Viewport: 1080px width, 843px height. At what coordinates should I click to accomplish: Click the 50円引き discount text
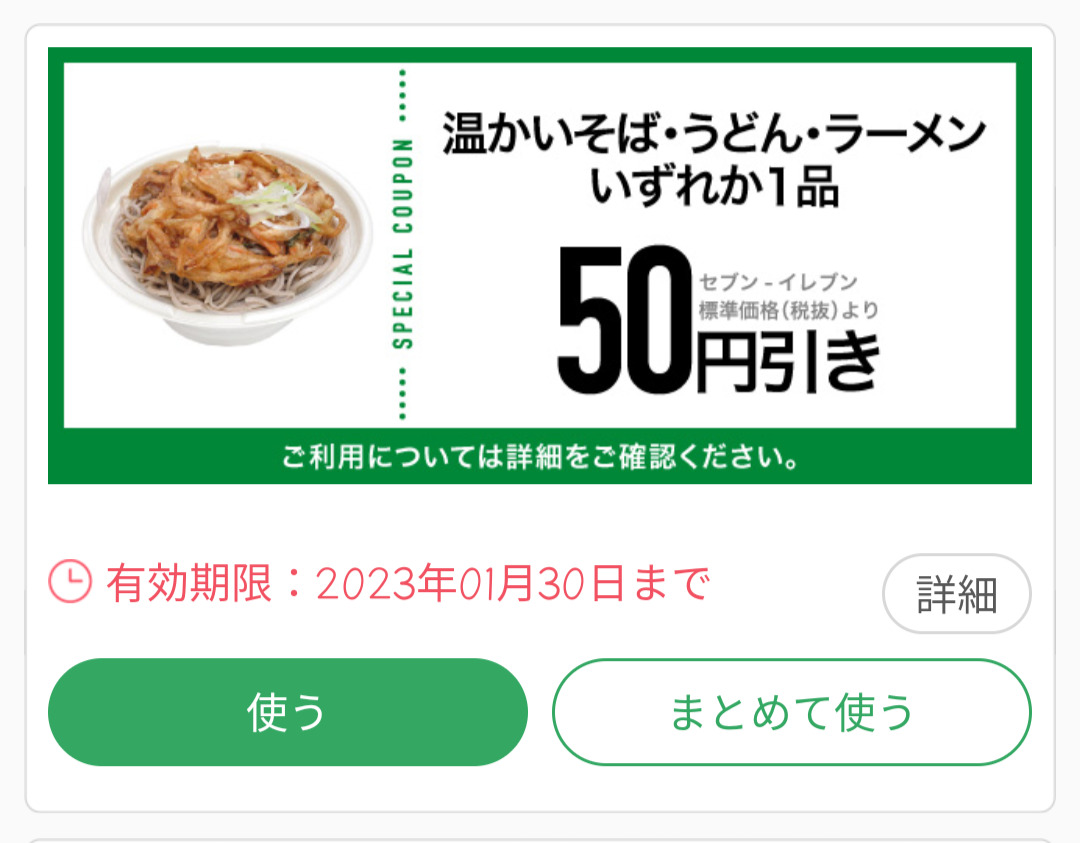click(719, 320)
